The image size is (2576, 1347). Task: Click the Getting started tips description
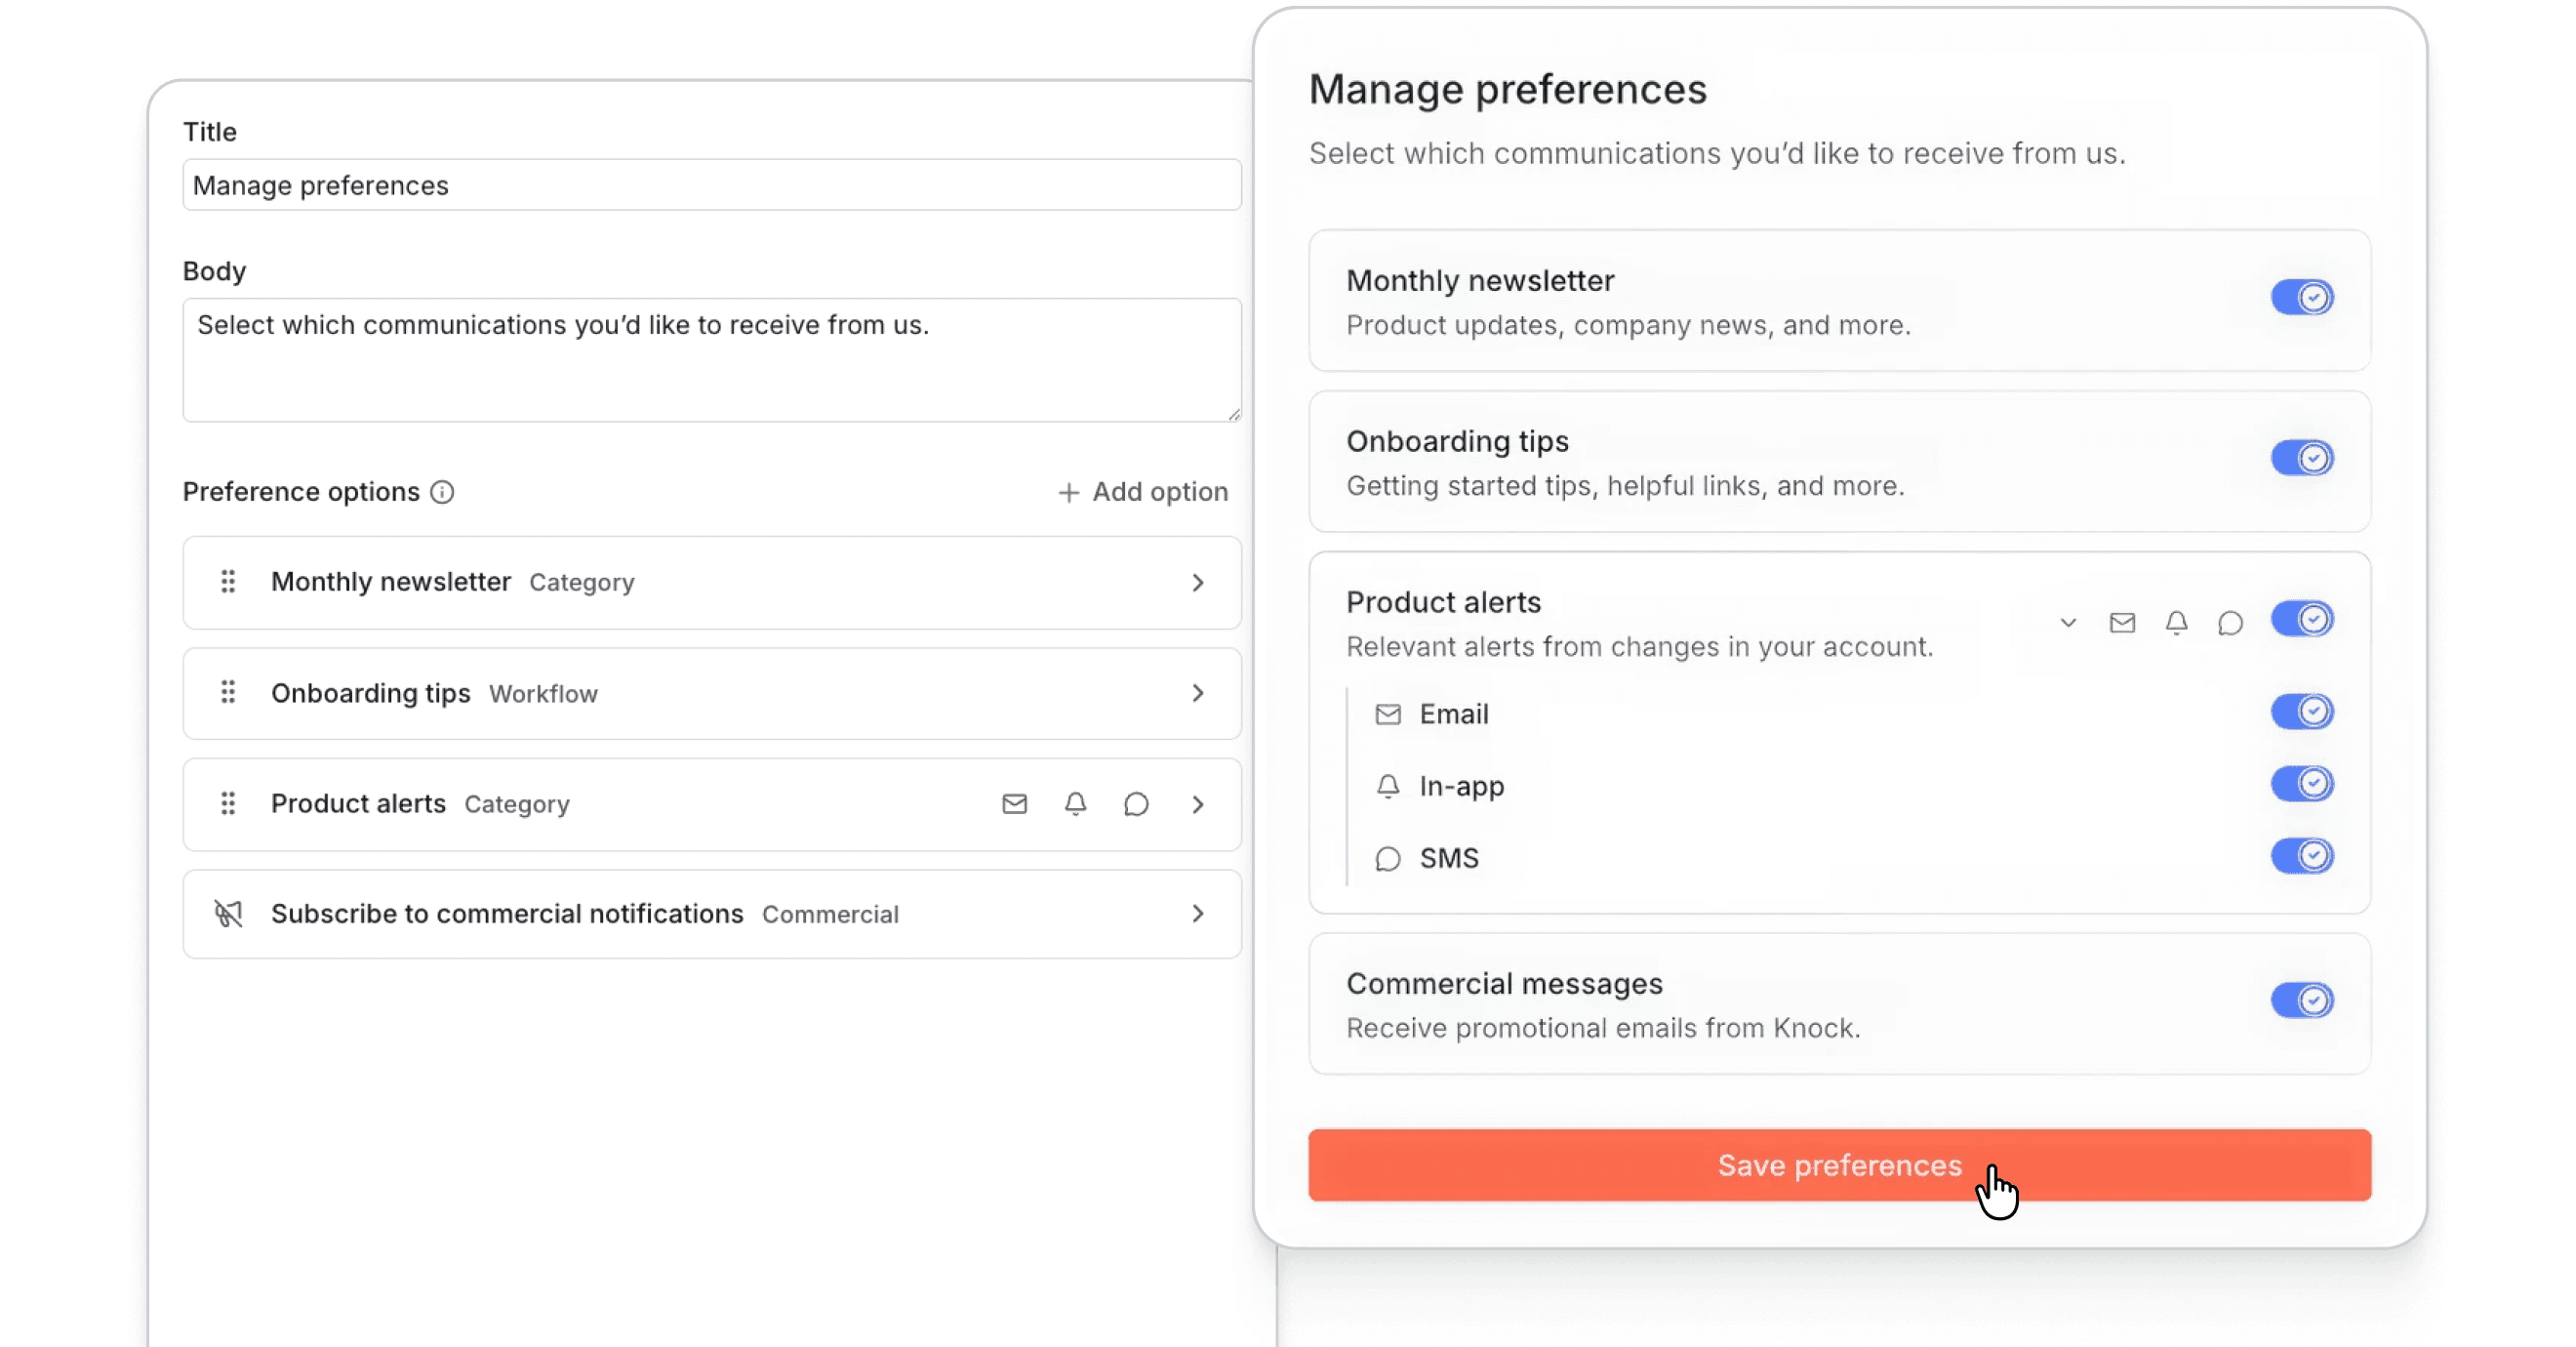click(x=1625, y=486)
